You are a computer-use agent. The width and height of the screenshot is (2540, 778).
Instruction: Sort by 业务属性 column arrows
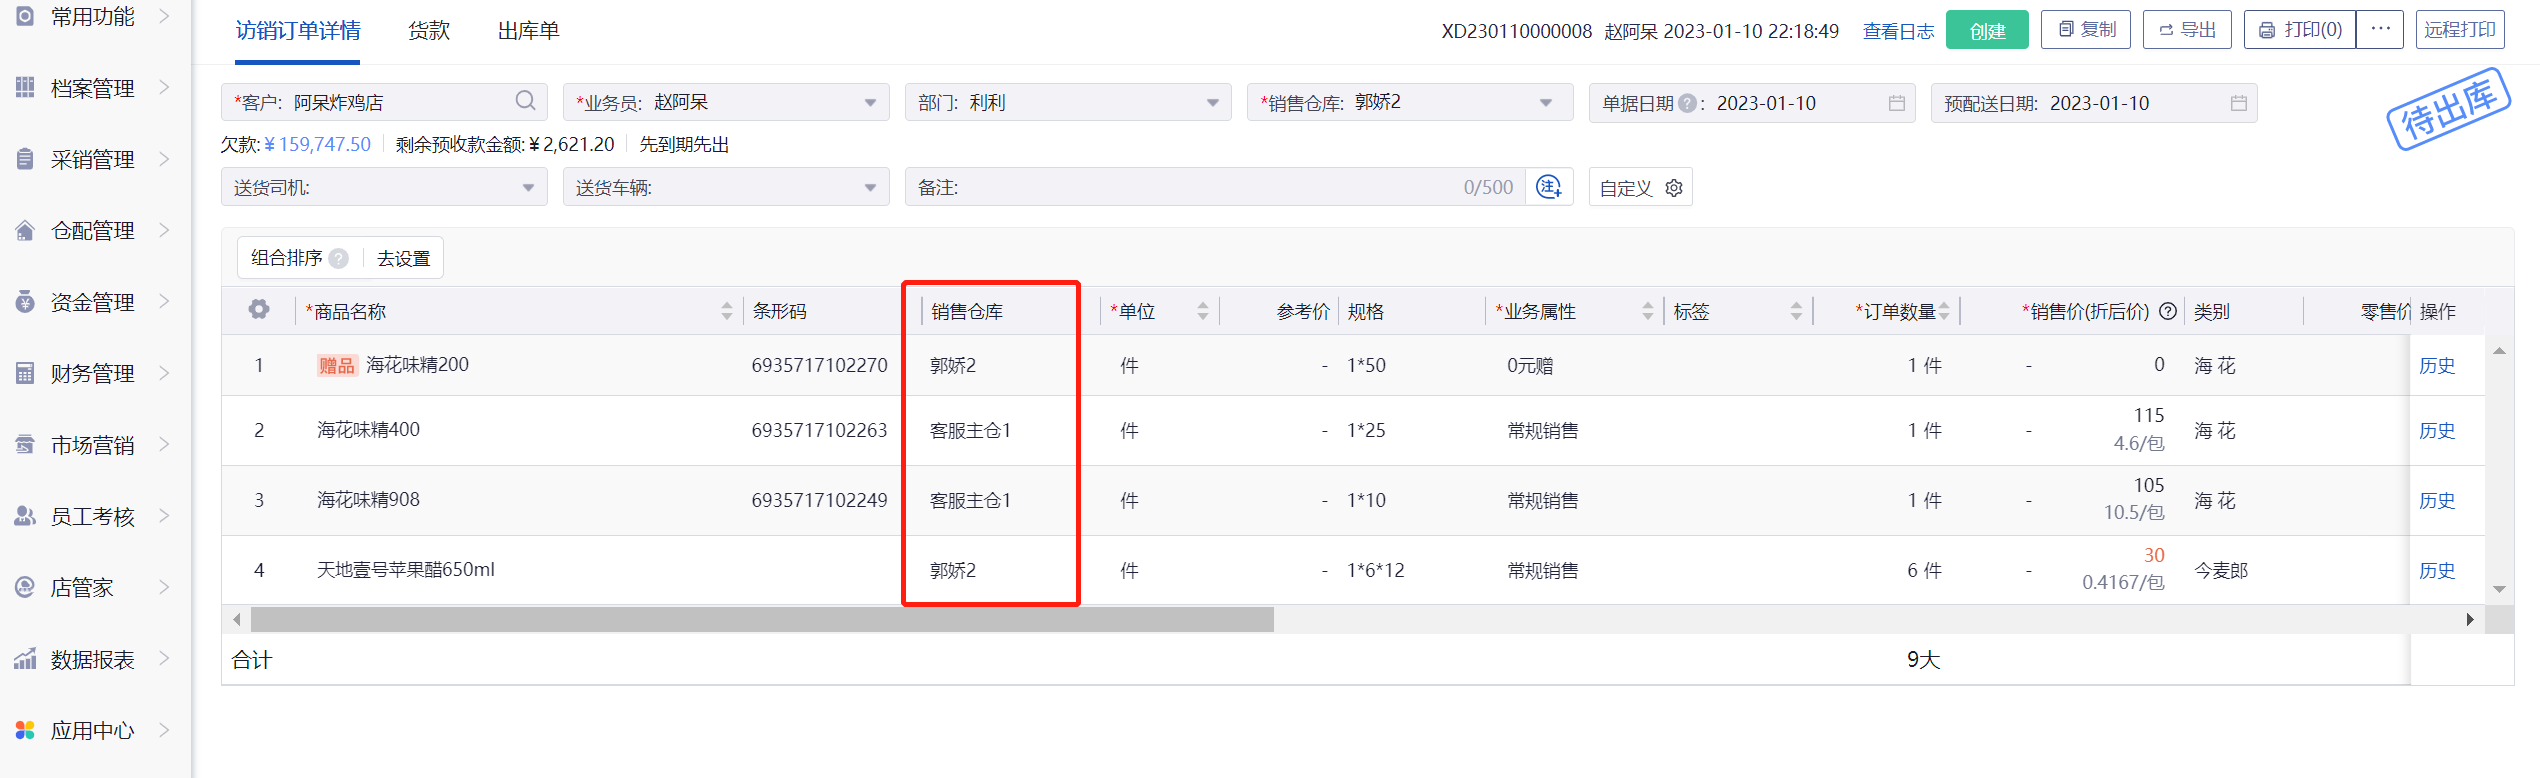[x=1648, y=311]
